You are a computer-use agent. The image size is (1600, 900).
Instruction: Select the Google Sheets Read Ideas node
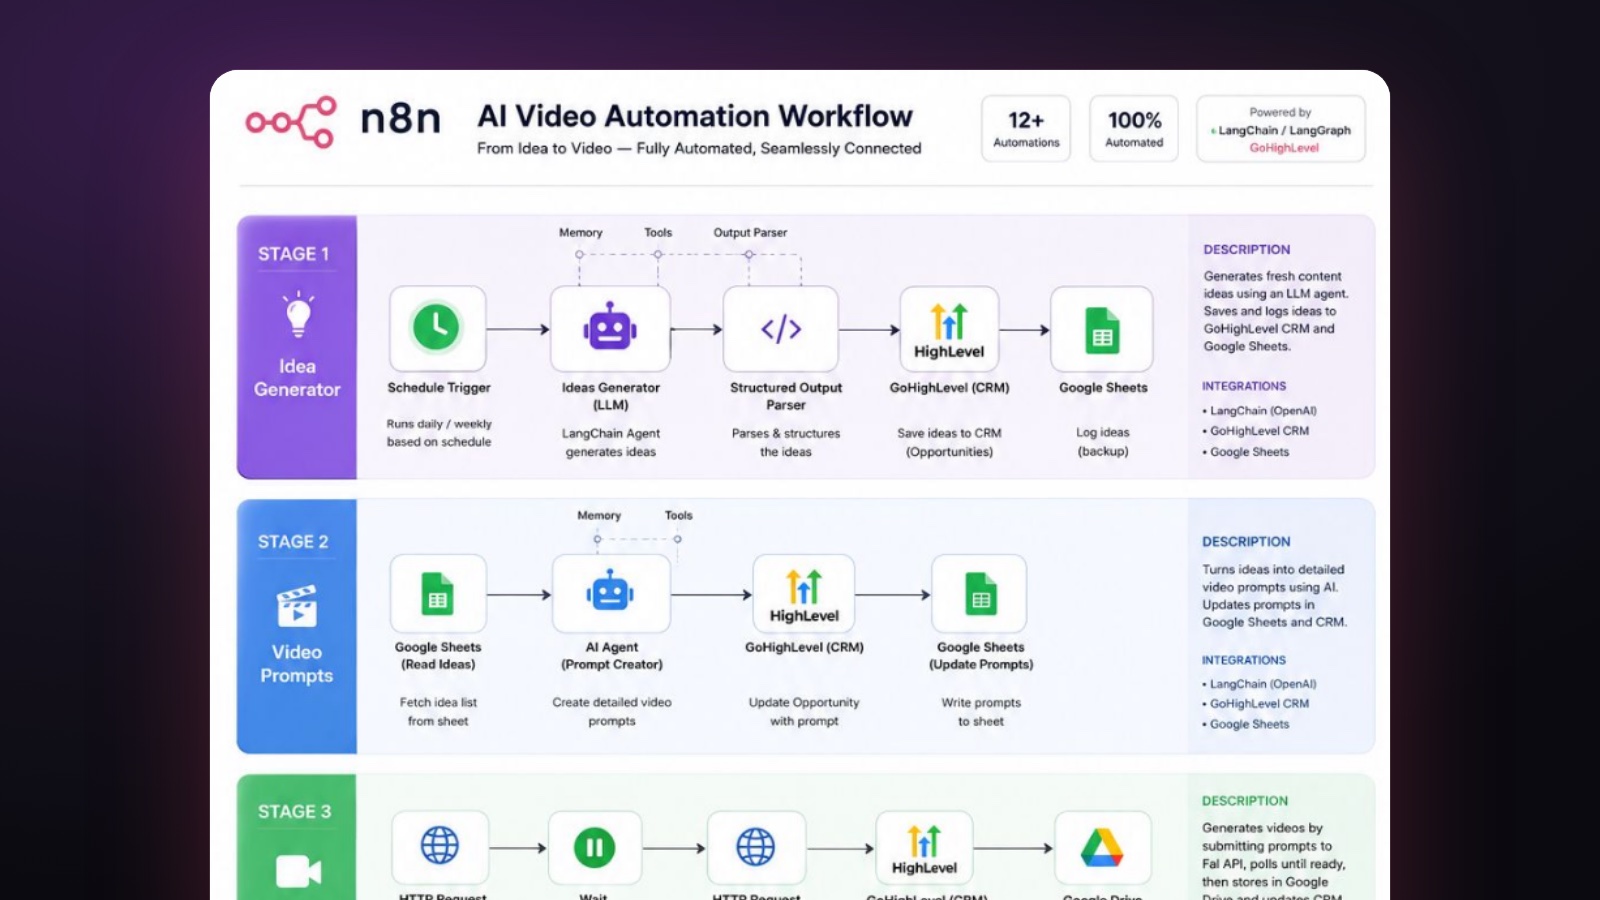click(x=438, y=594)
